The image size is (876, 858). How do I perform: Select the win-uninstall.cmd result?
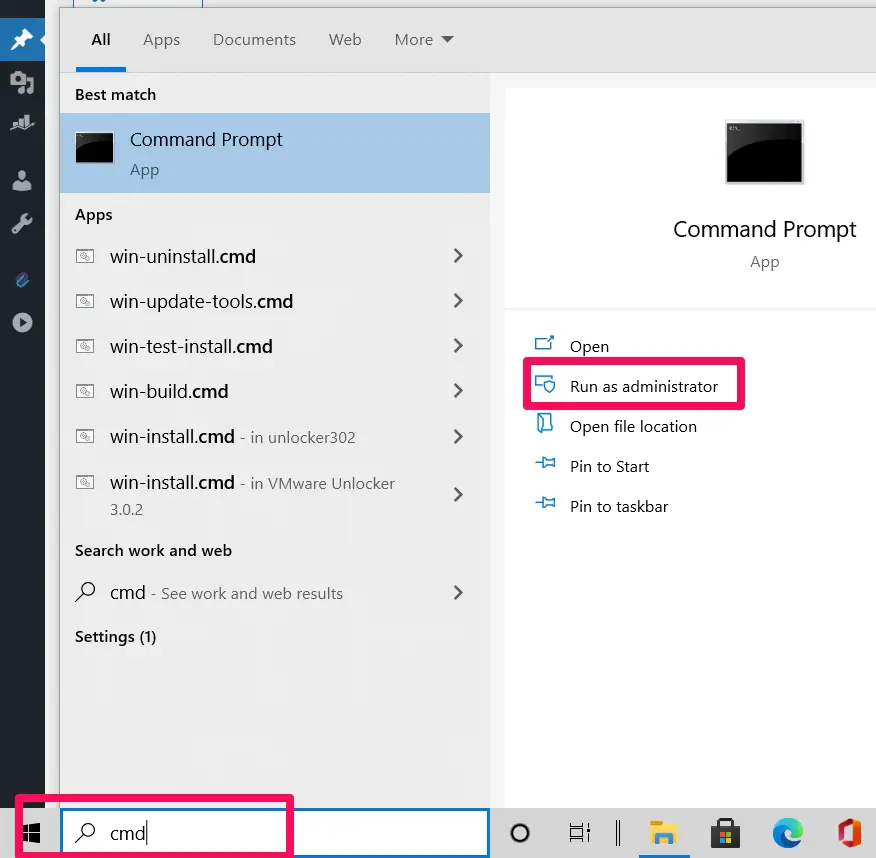pyautogui.click(x=275, y=256)
